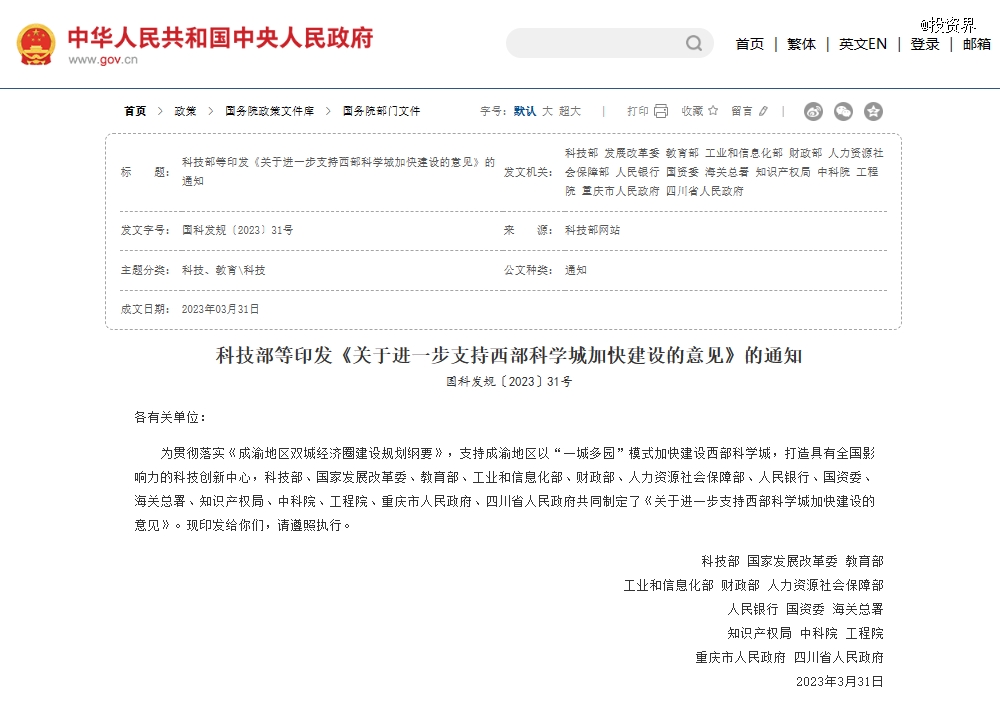Share to QQ Zone star icon

tap(873, 111)
